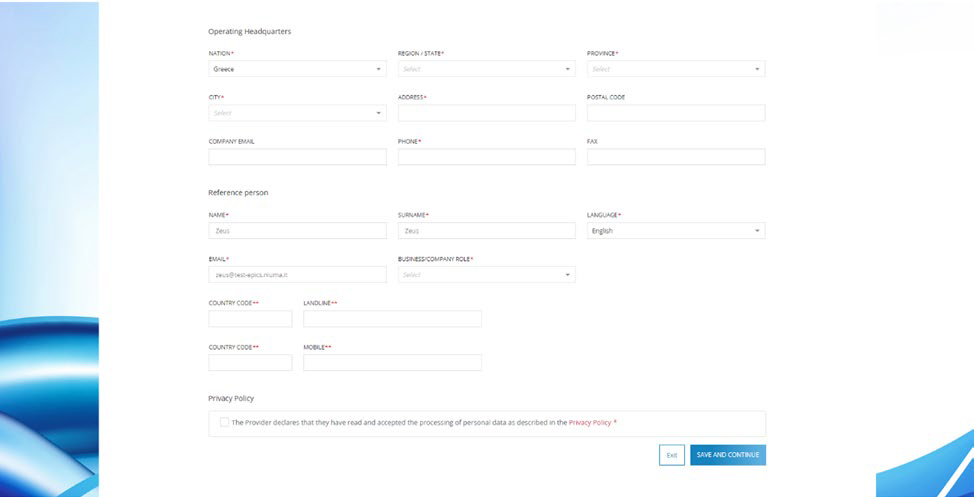Focus the Landline number field
This screenshot has height=497, width=974.
[x=392, y=319]
